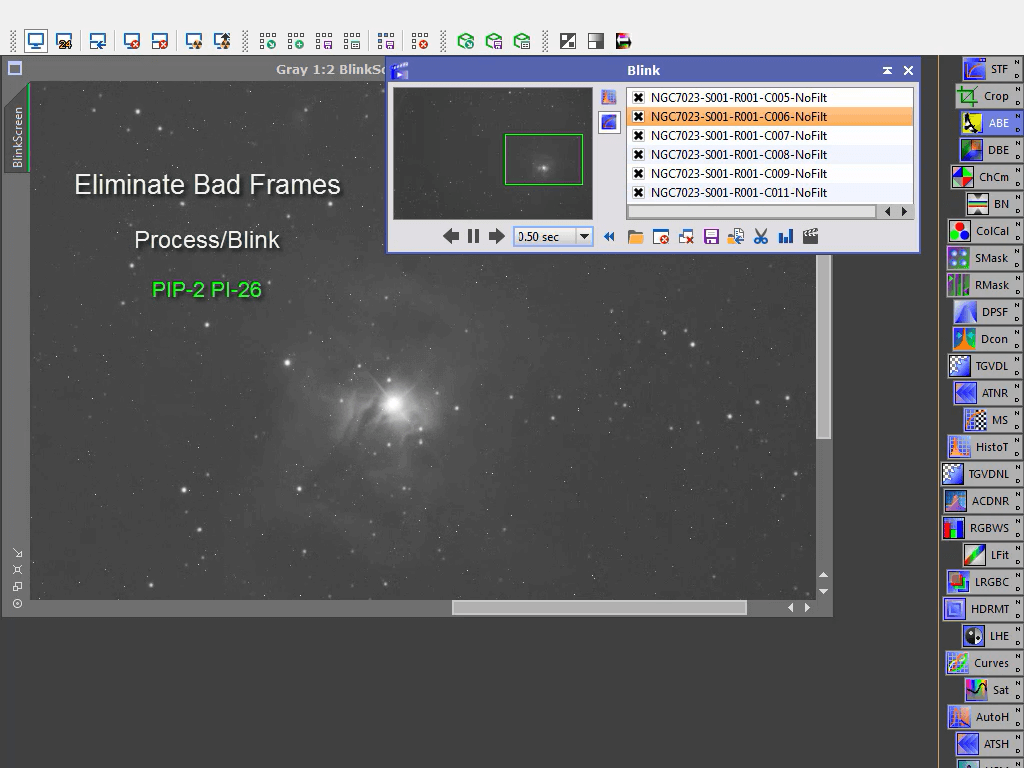Click the Blink statistics bar chart icon

(785, 237)
